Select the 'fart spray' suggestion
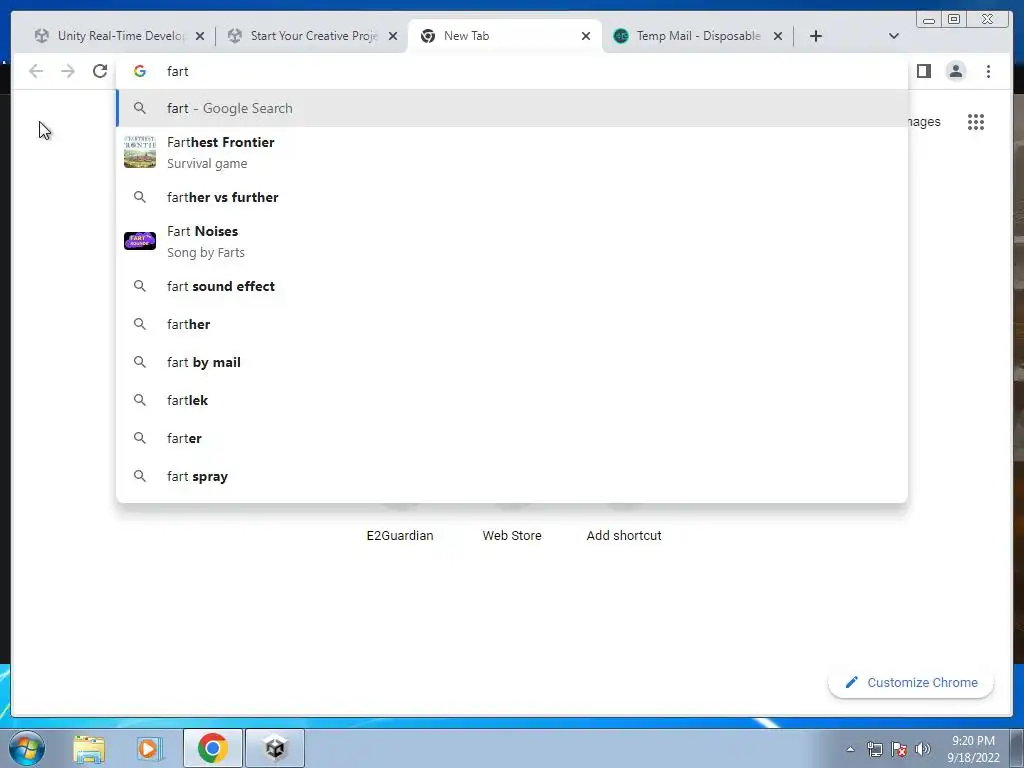1024x768 pixels. pos(512,476)
